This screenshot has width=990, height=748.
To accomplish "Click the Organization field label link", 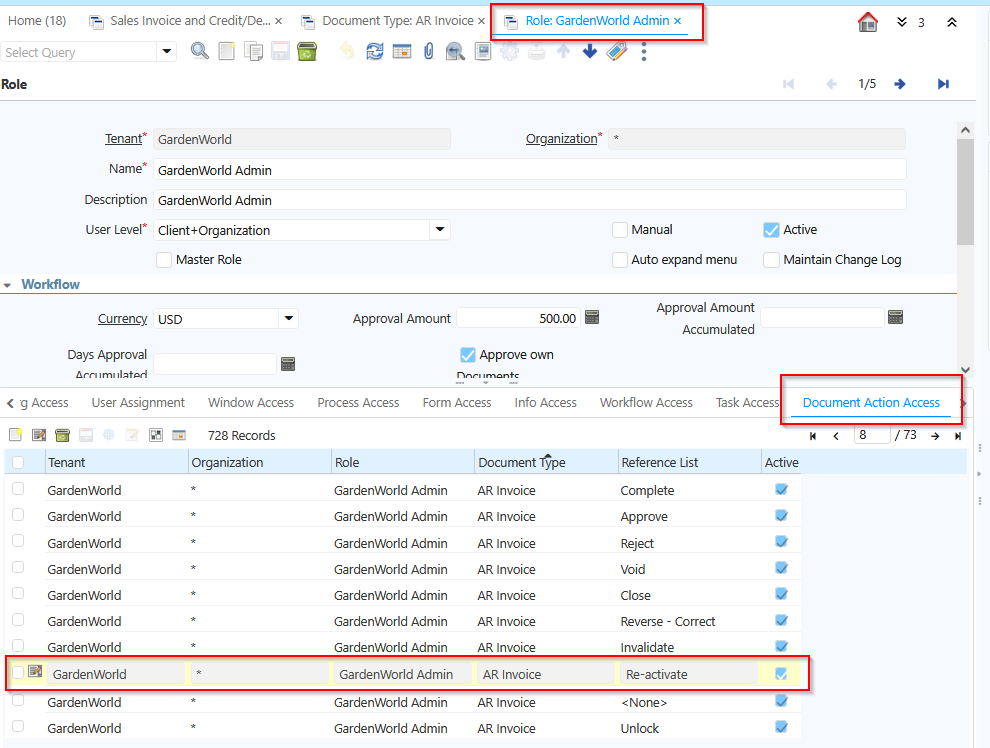I will (x=563, y=138).
